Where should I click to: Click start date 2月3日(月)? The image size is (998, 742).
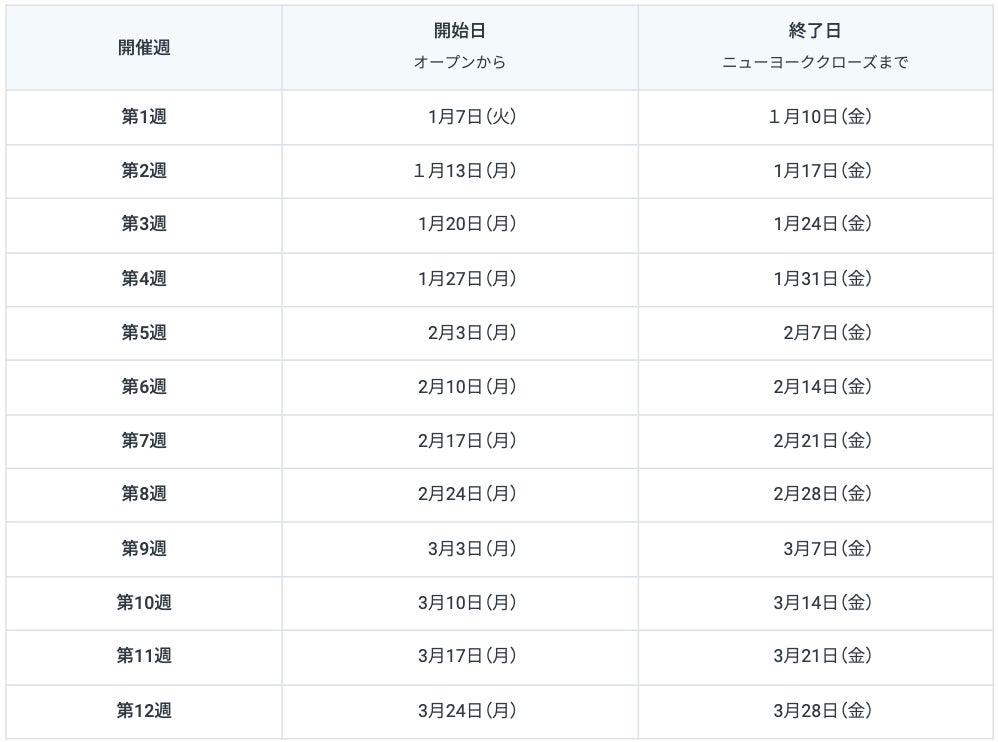[x=471, y=333]
